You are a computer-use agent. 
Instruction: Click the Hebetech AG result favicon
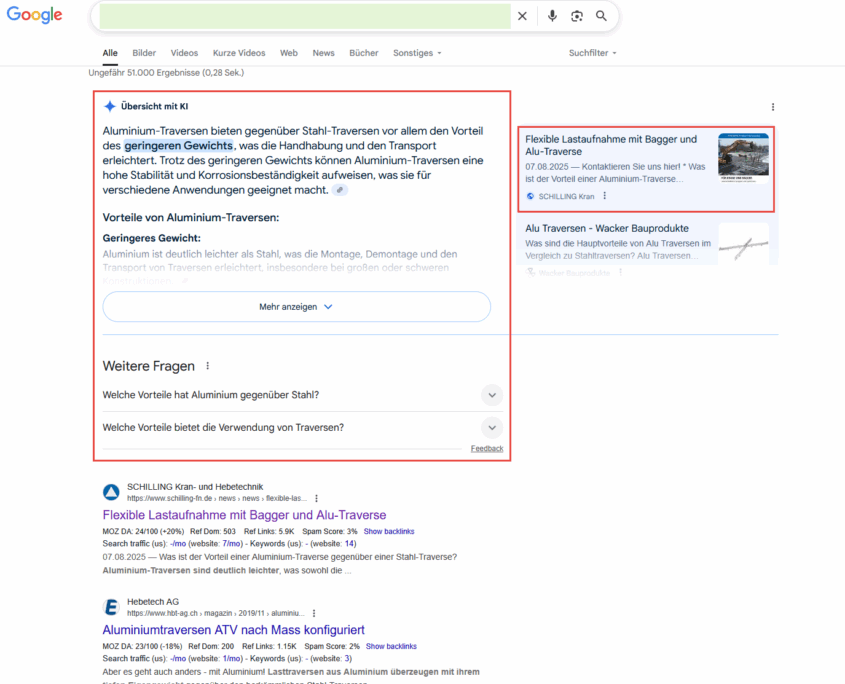click(x=111, y=607)
